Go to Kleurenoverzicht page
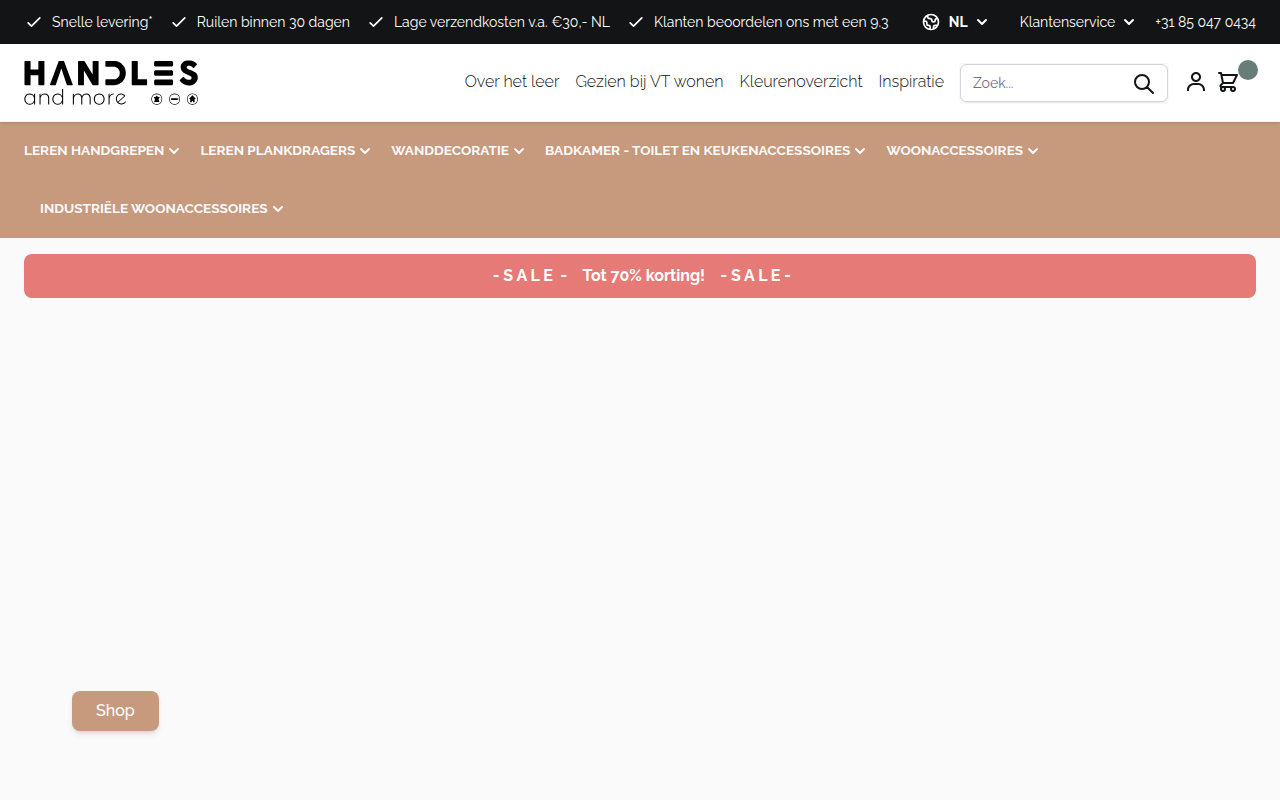 point(801,82)
